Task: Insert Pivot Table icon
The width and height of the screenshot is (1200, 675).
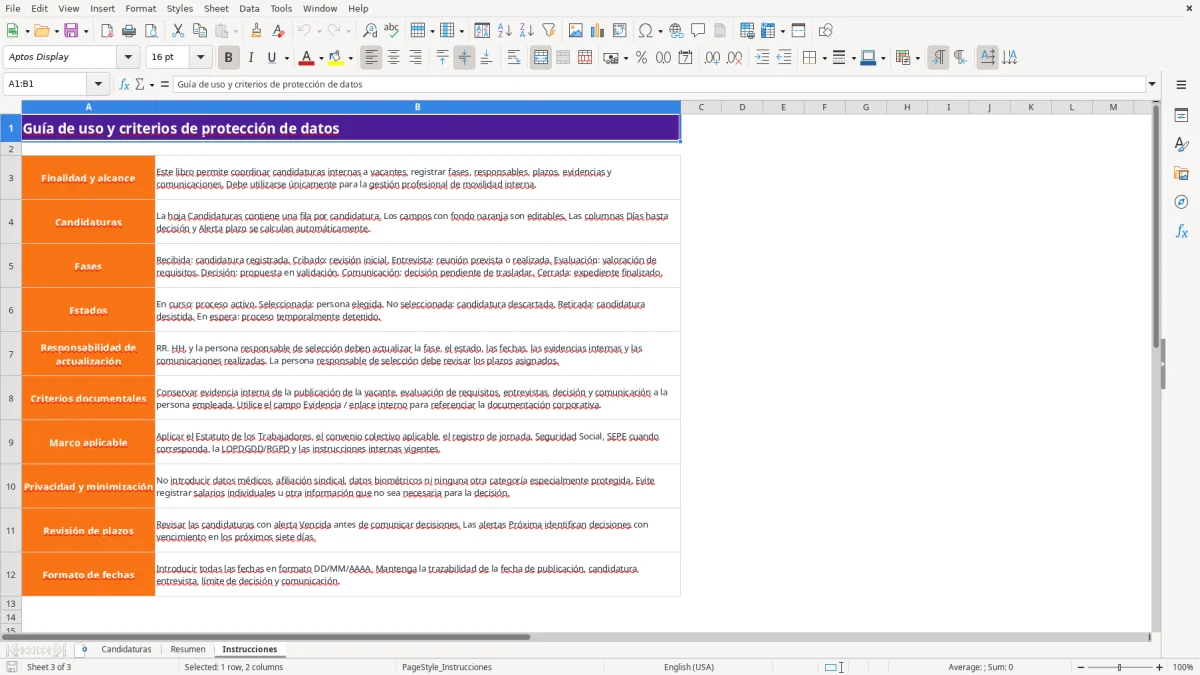Action: tap(619, 31)
